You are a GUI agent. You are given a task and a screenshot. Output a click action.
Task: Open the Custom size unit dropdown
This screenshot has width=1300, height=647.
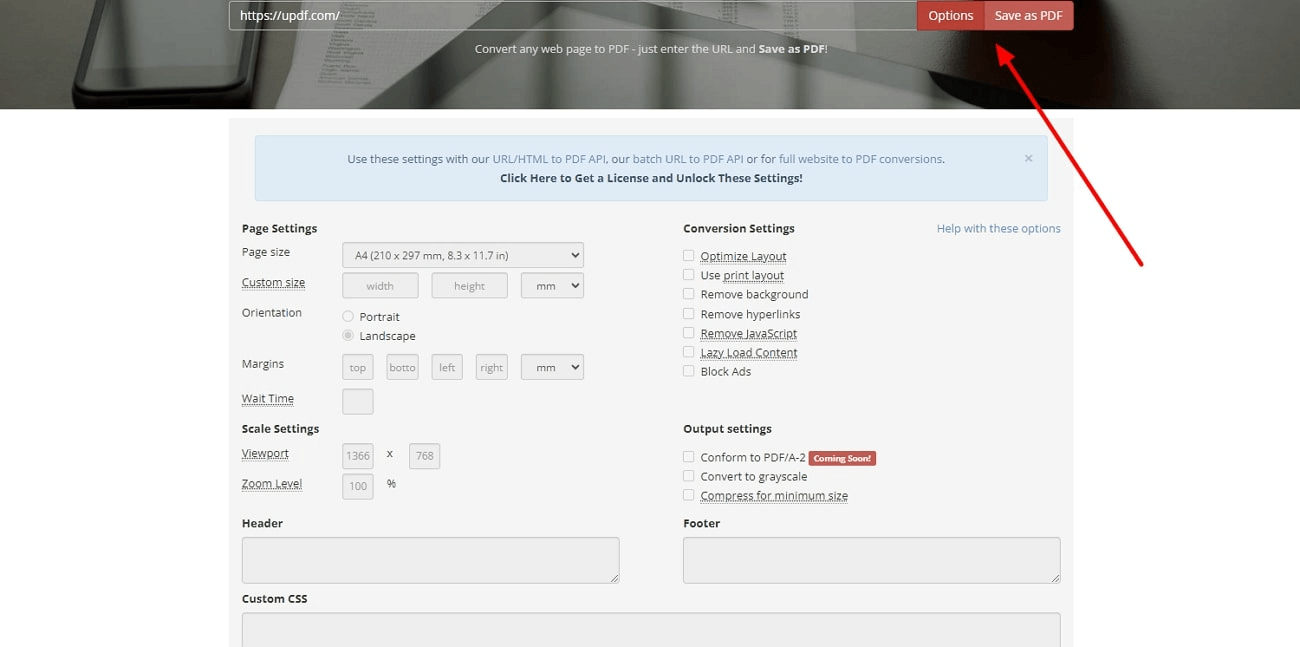[552, 285]
